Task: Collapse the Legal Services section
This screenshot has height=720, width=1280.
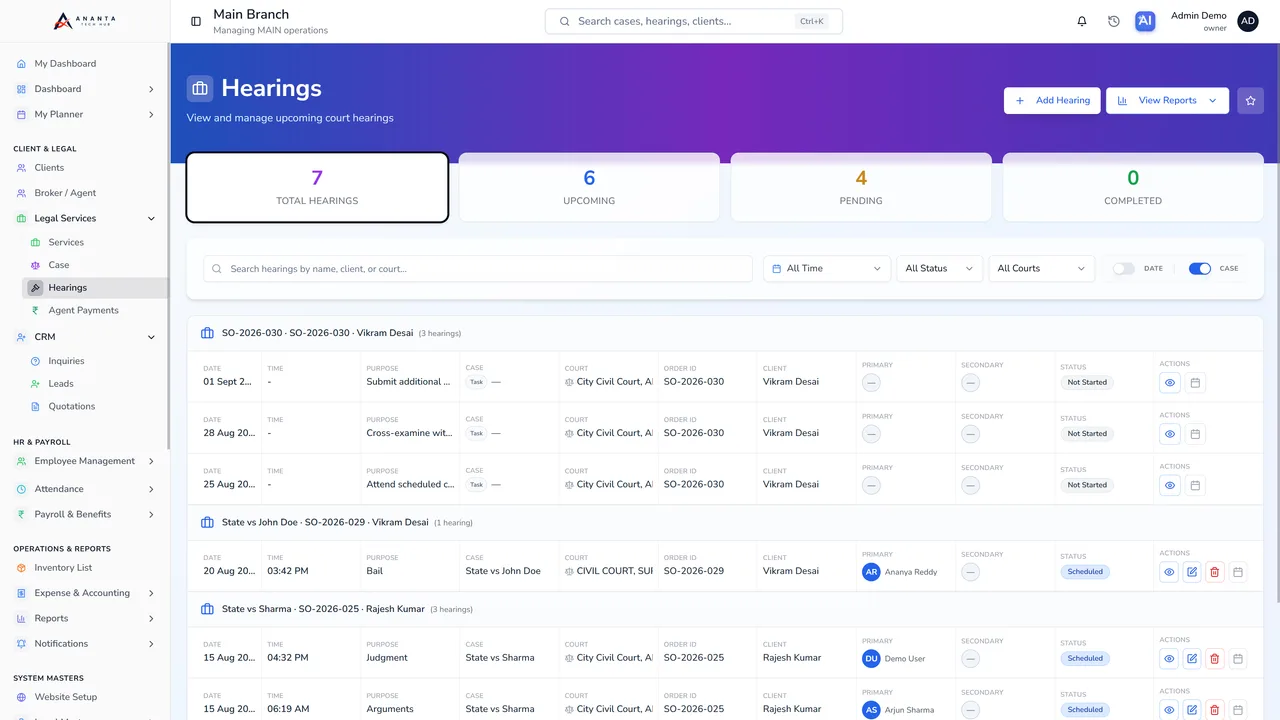Action: (85, 218)
